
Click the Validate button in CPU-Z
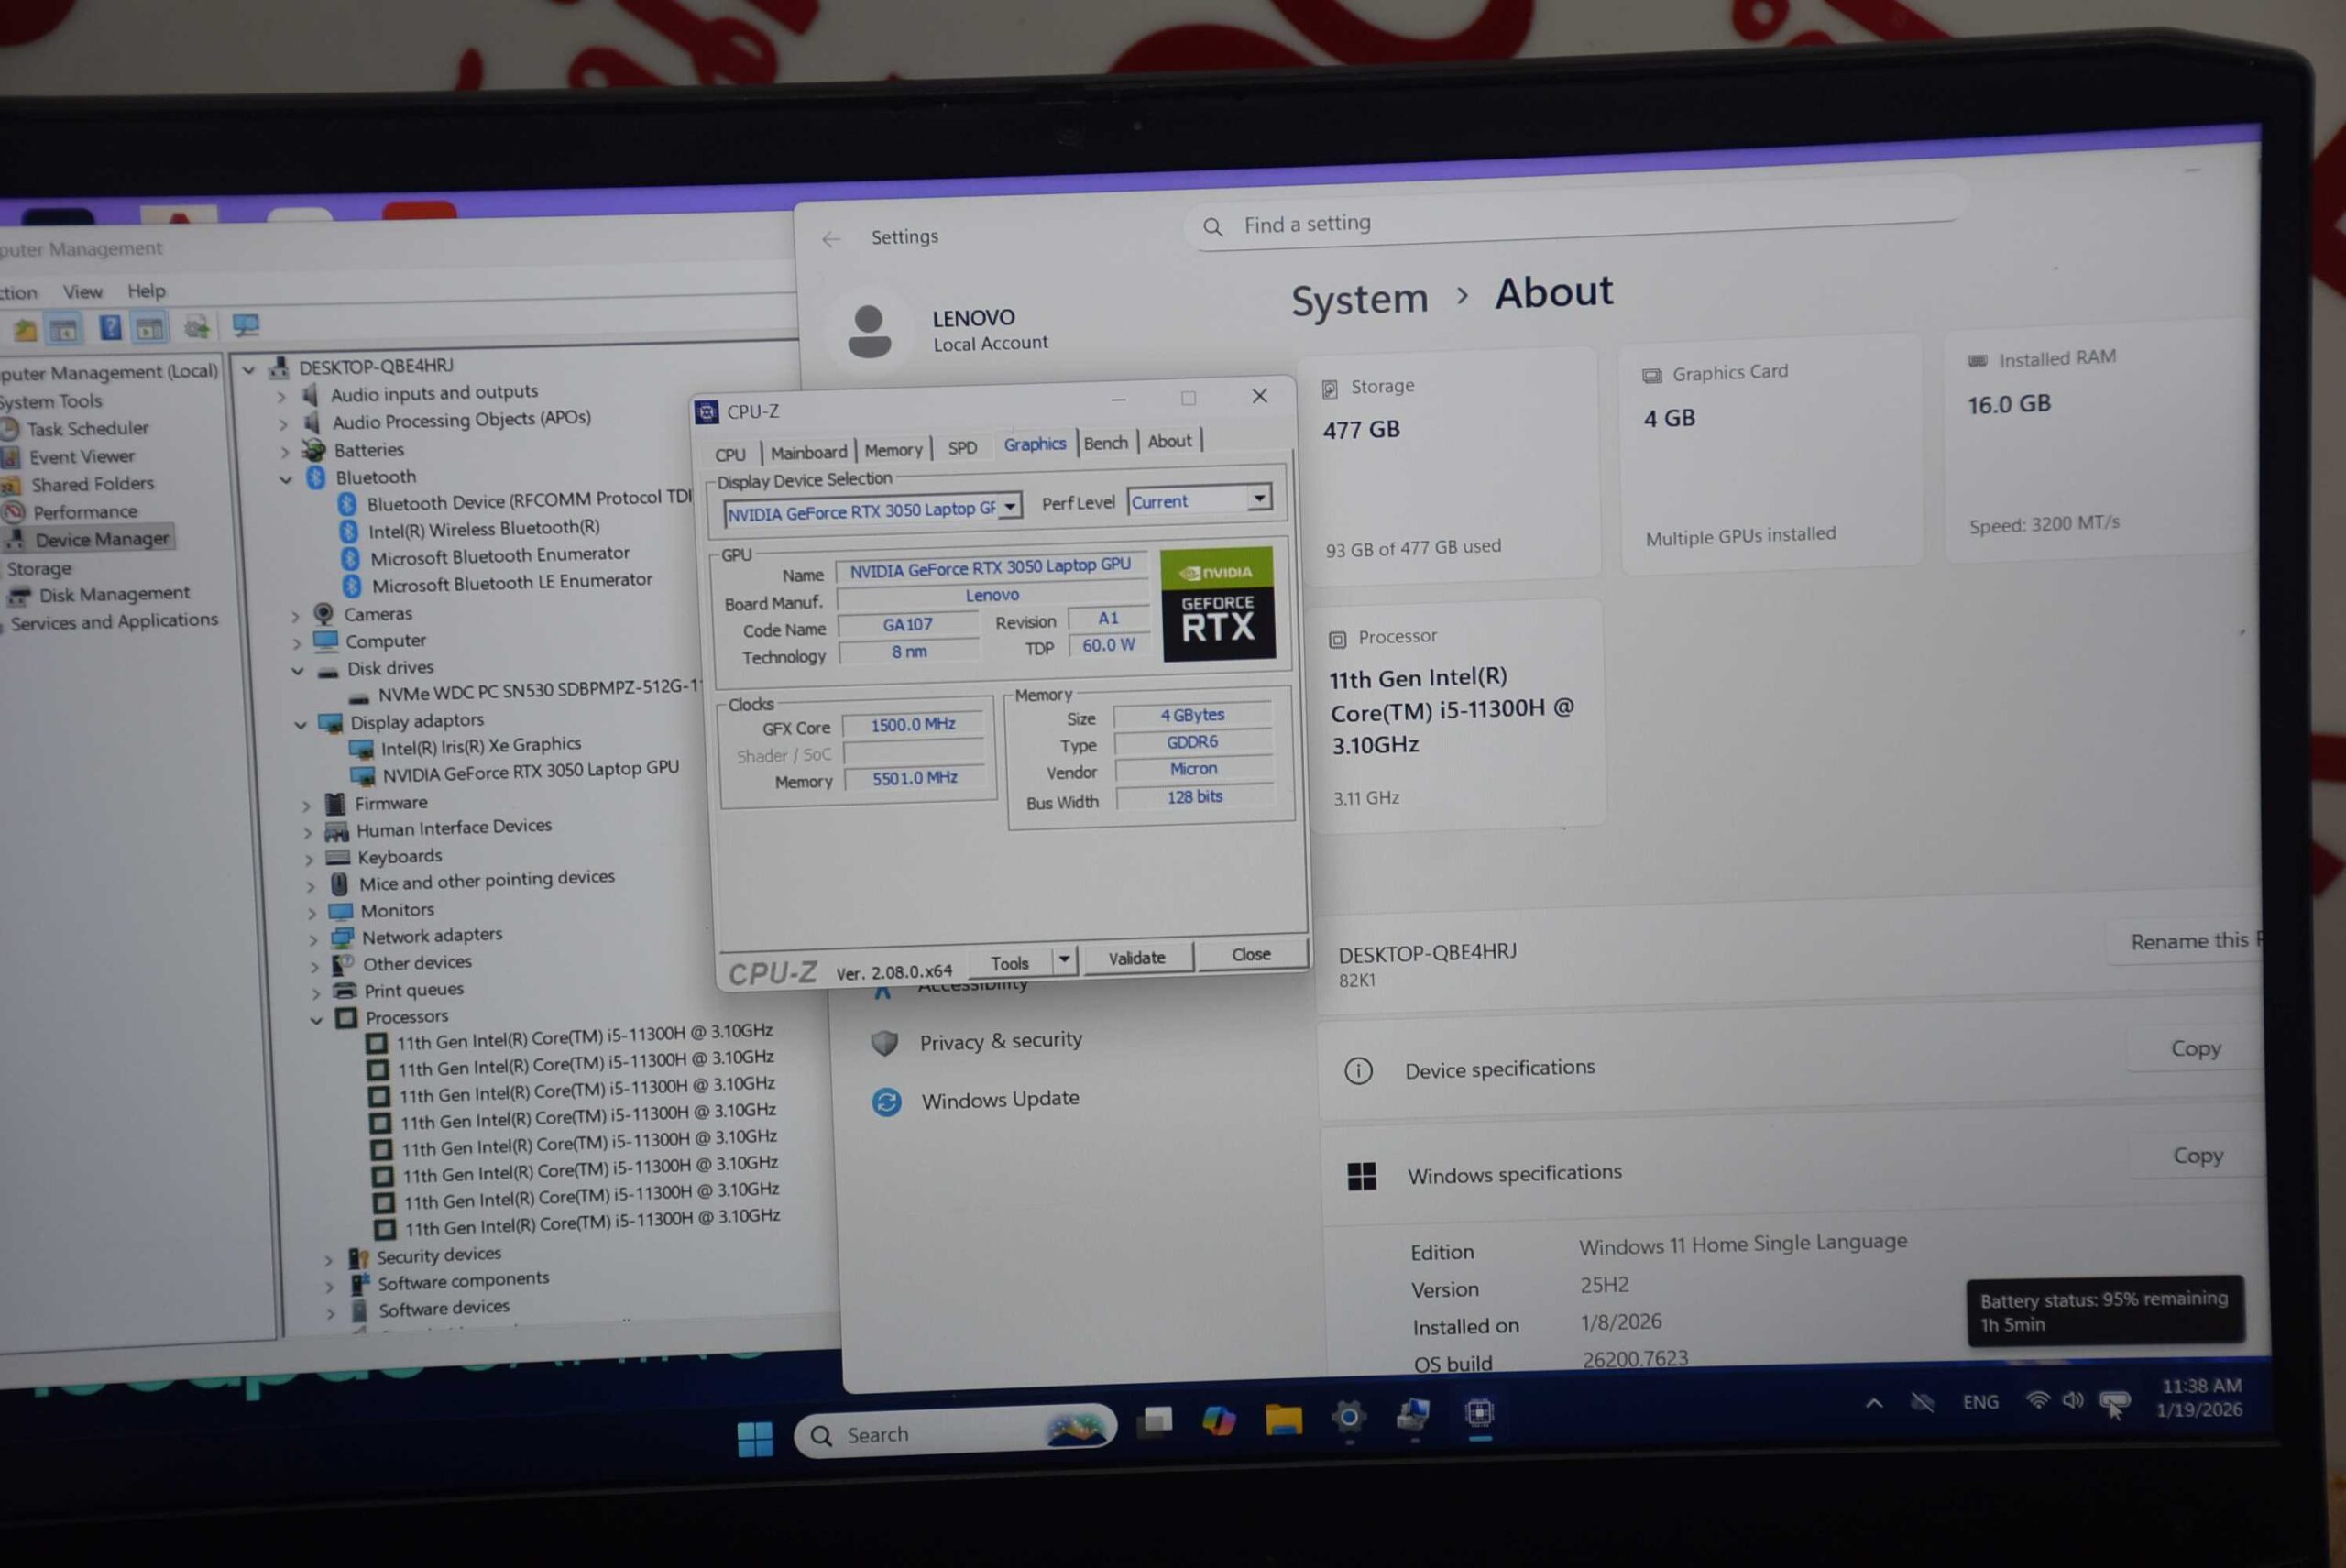tap(1137, 958)
